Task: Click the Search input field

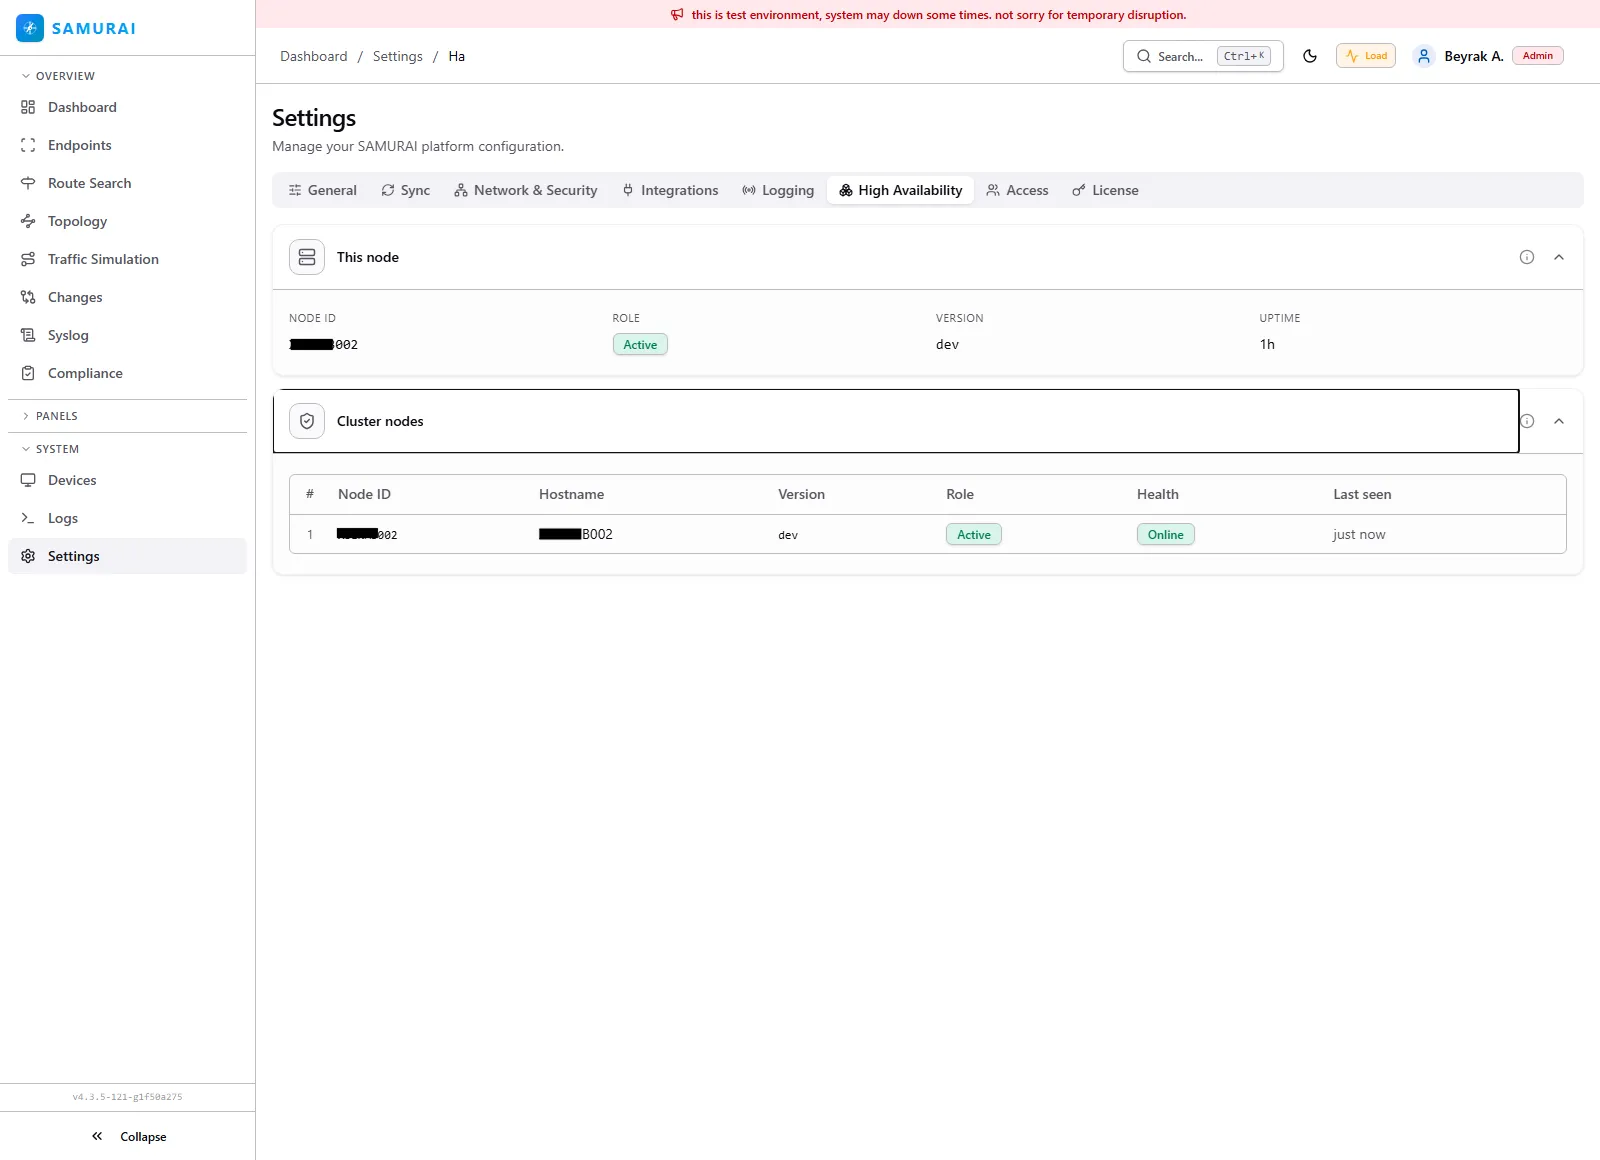Action: [1203, 56]
